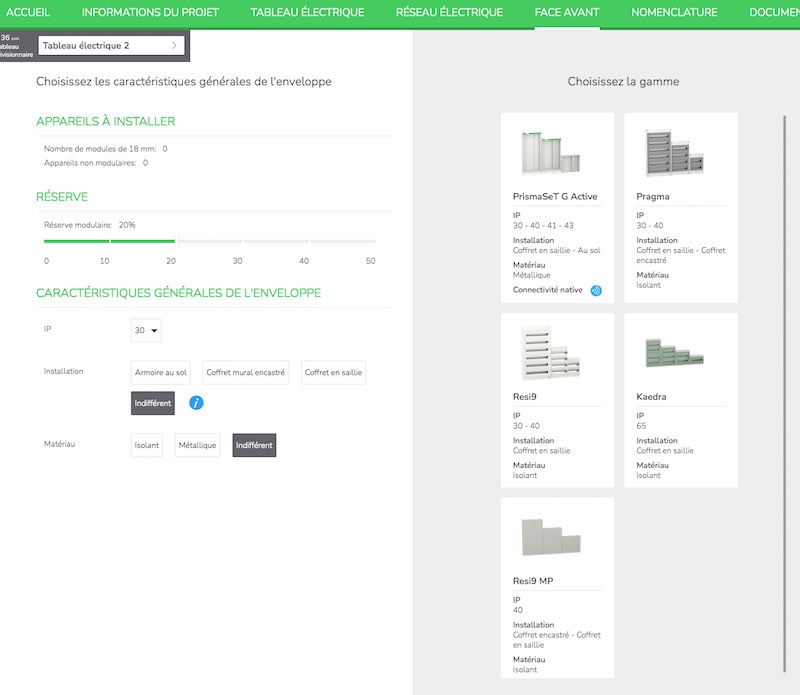The width and height of the screenshot is (800, 695).
Task: Select Métallique material
Action: (197, 445)
